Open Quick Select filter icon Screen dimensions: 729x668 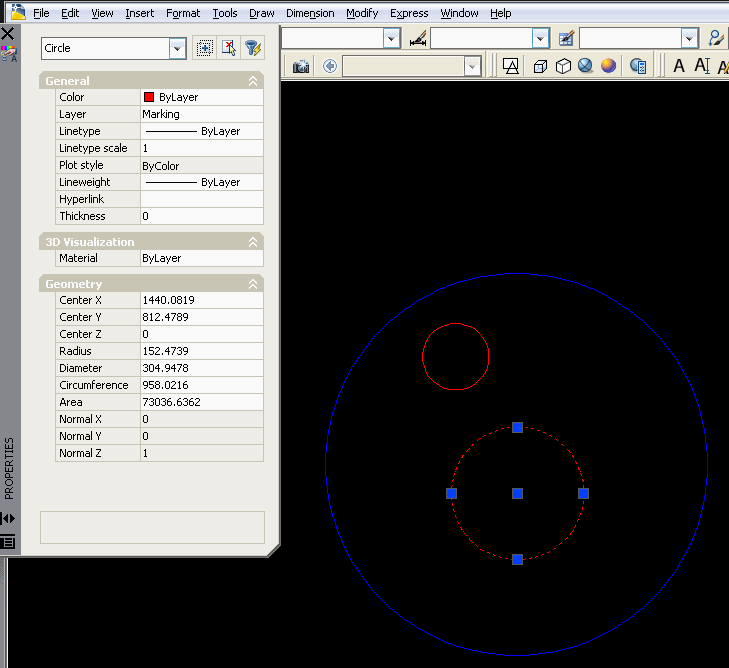[x=253, y=48]
